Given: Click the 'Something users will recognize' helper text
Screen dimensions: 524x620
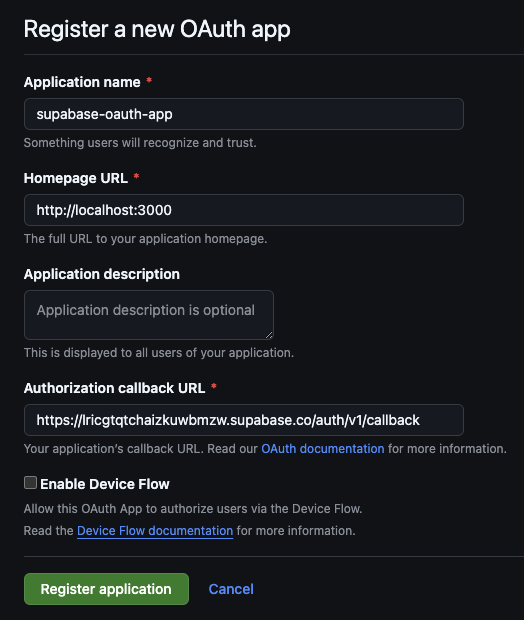Looking at the screenshot, I should (x=140, y=143).
